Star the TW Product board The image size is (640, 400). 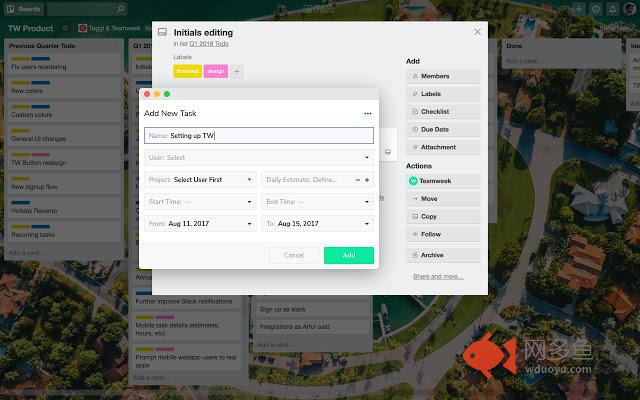coord(65,28)
